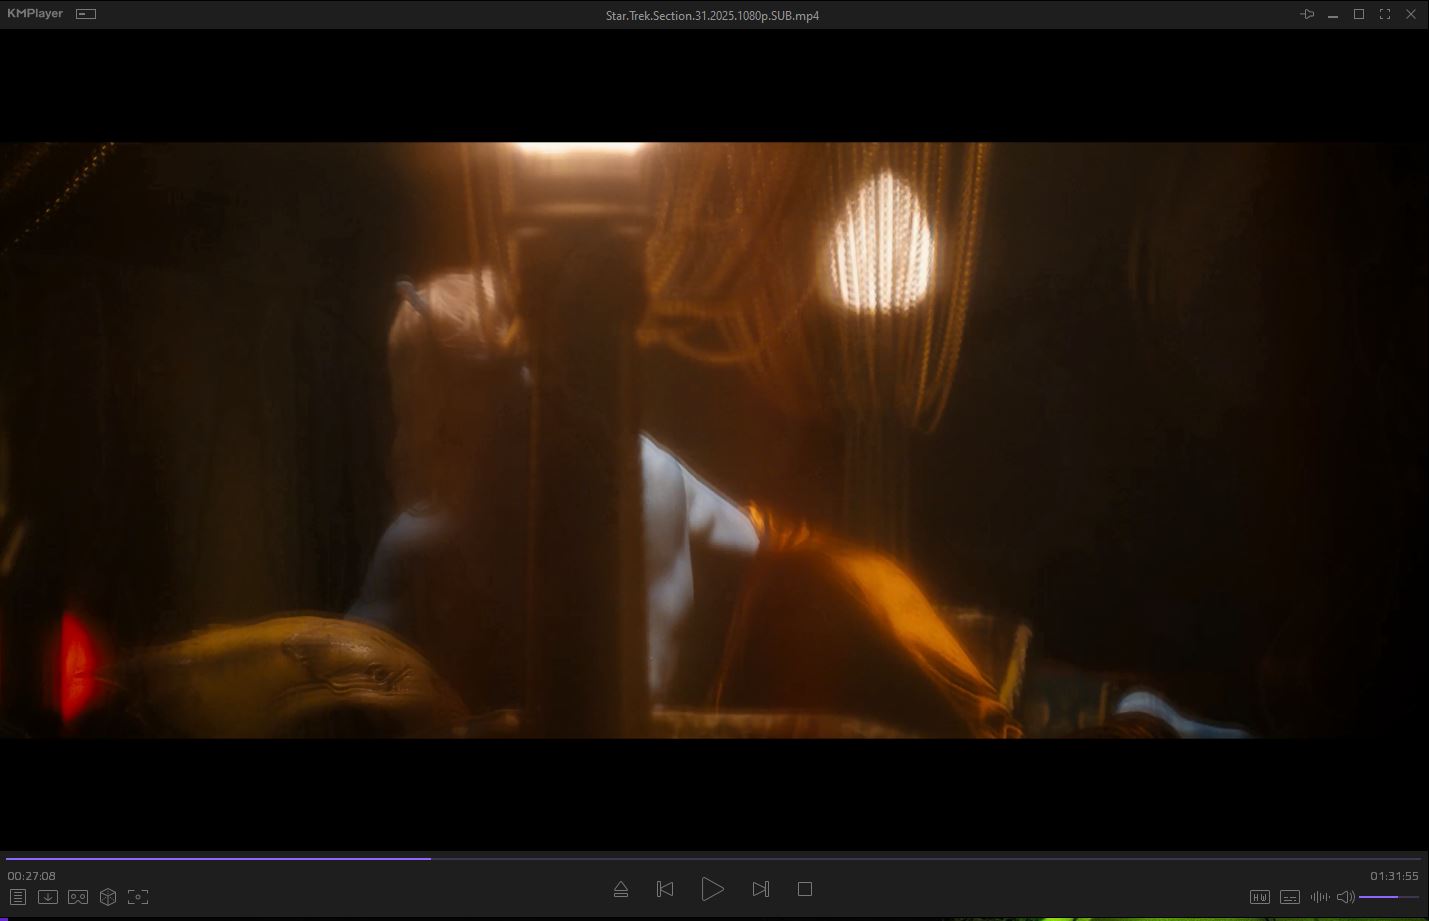Pin the window always on top
Image resolution: width=1429 pixels, height=921 pixels.
1307,14
